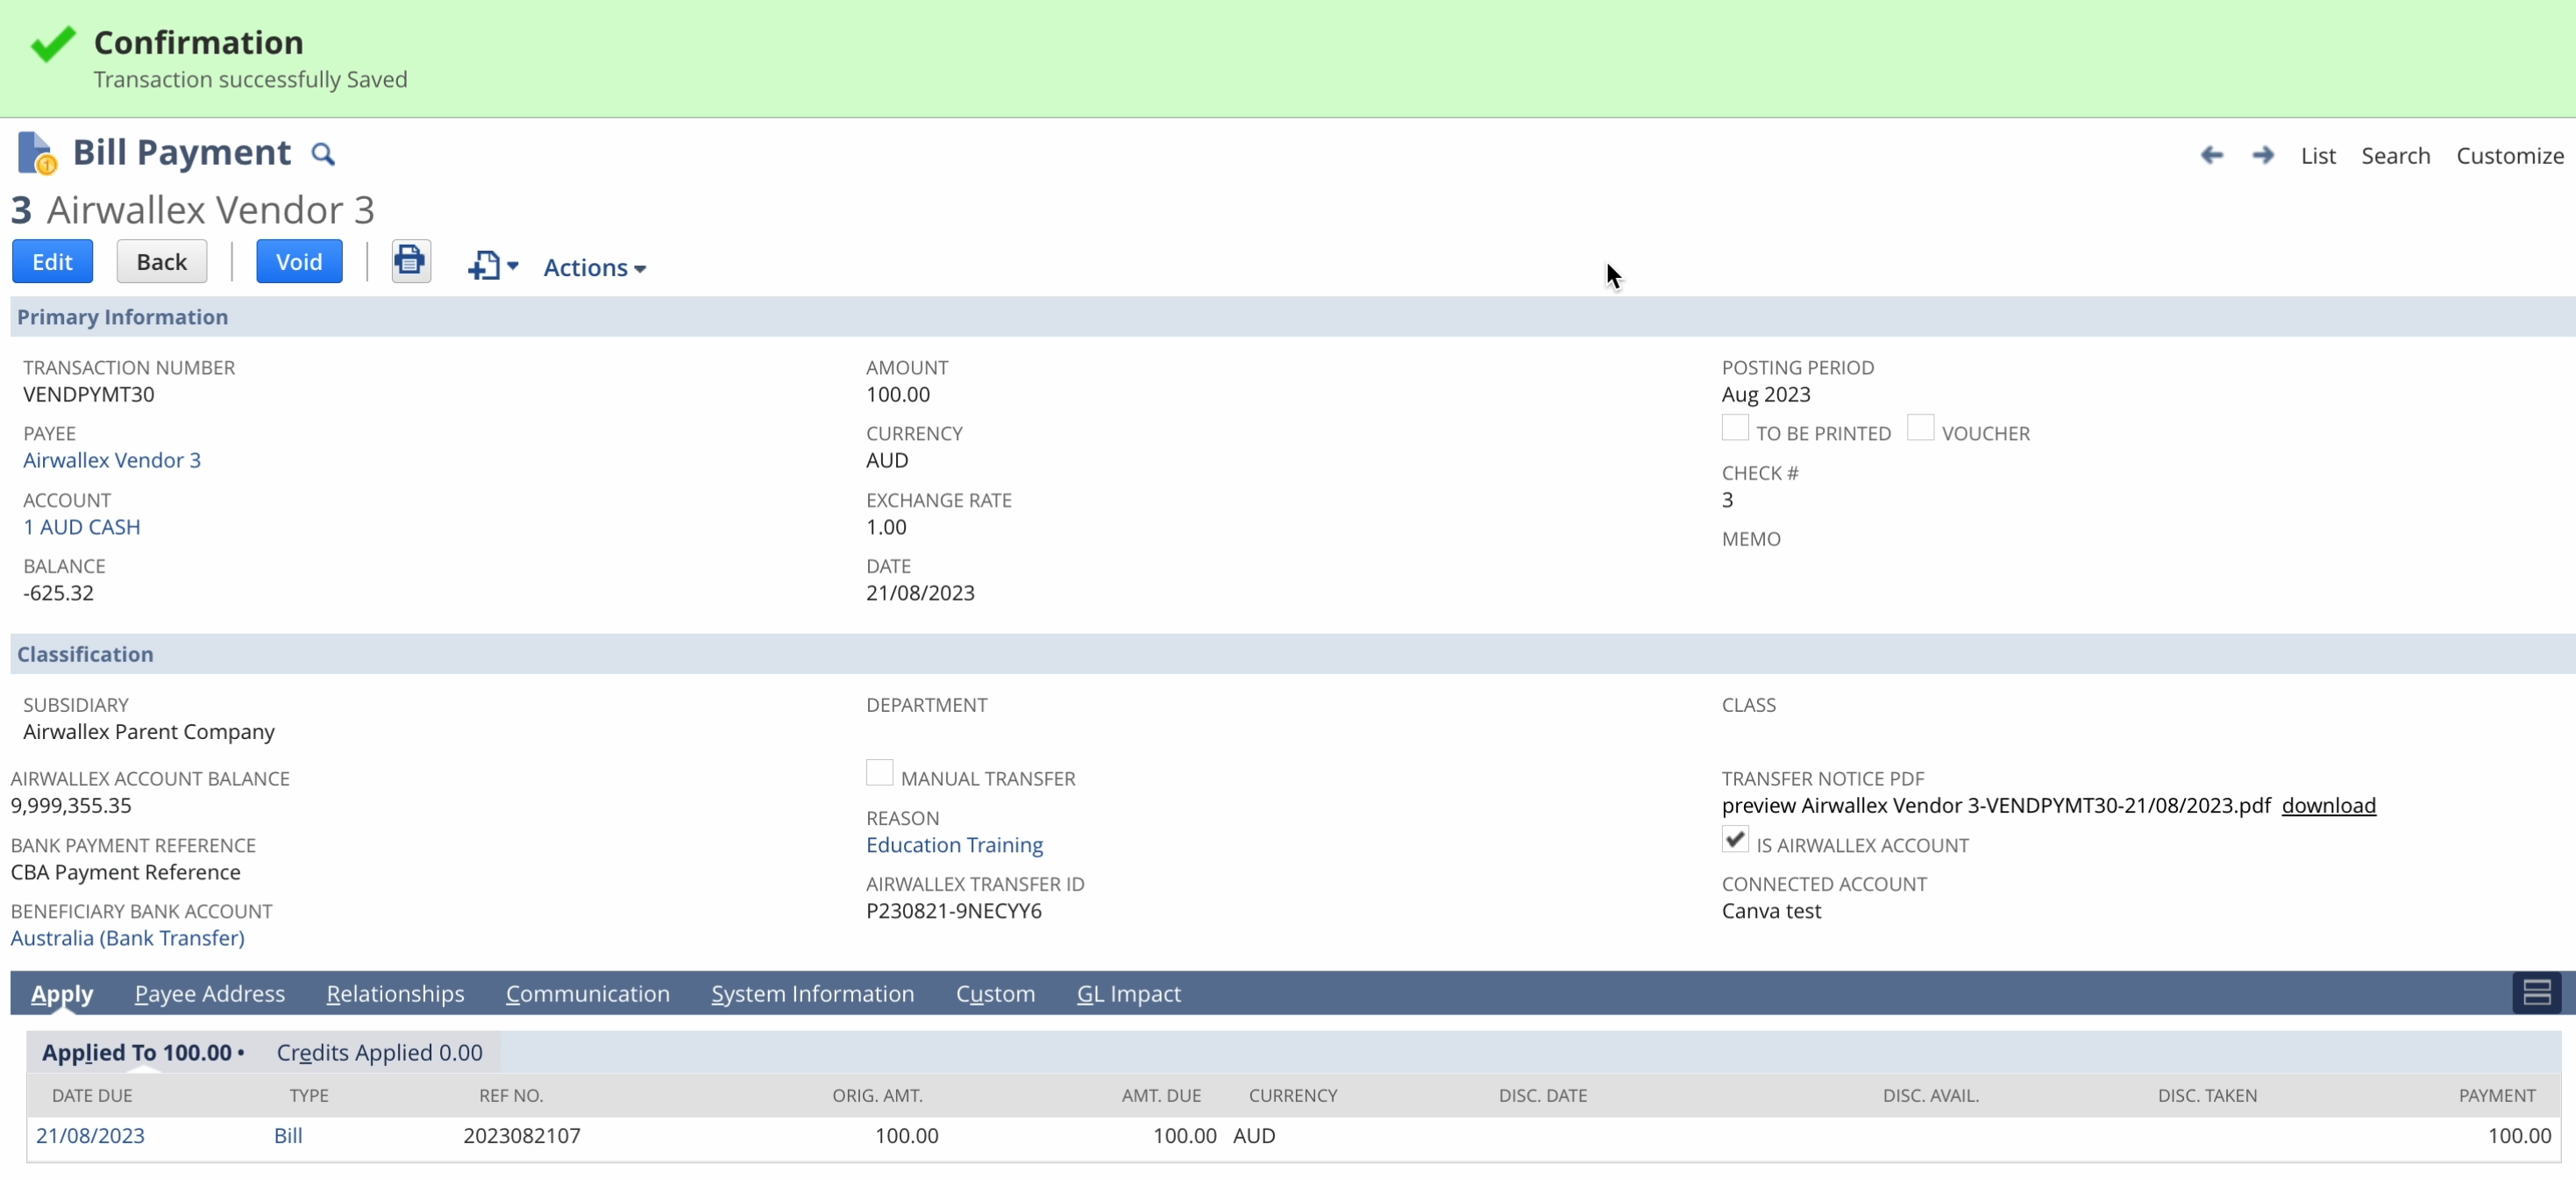Click the print icon button

[410, 261]
